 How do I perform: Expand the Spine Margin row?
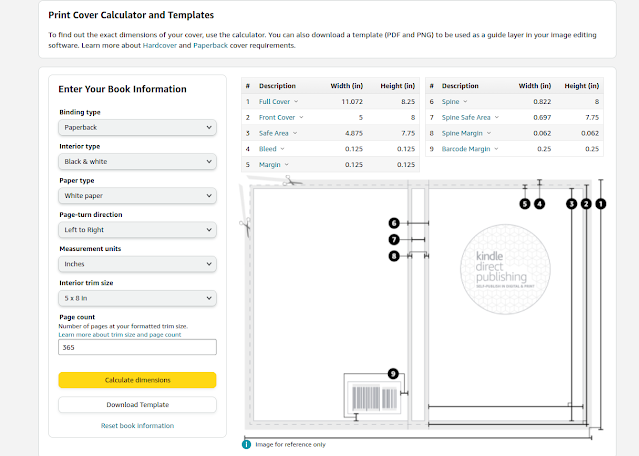click(x=466, y=133)
